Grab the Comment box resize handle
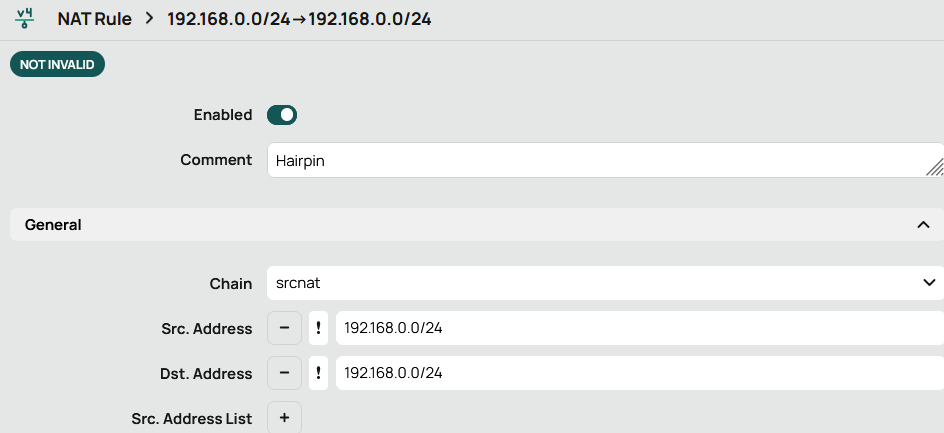The height and width of the screenshot is (433, 944). pyautogui.click(x=935, y=167)
